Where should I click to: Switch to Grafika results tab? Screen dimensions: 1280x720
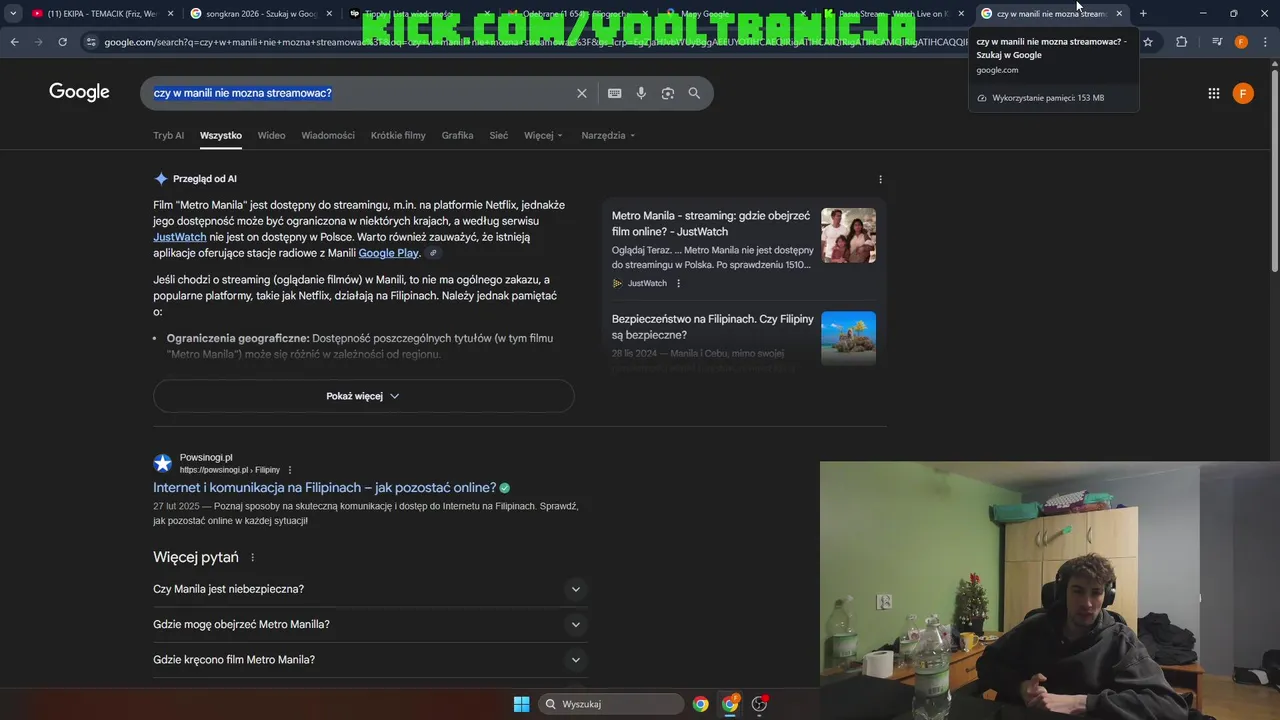pyautogui.click(x=457, y=135)
